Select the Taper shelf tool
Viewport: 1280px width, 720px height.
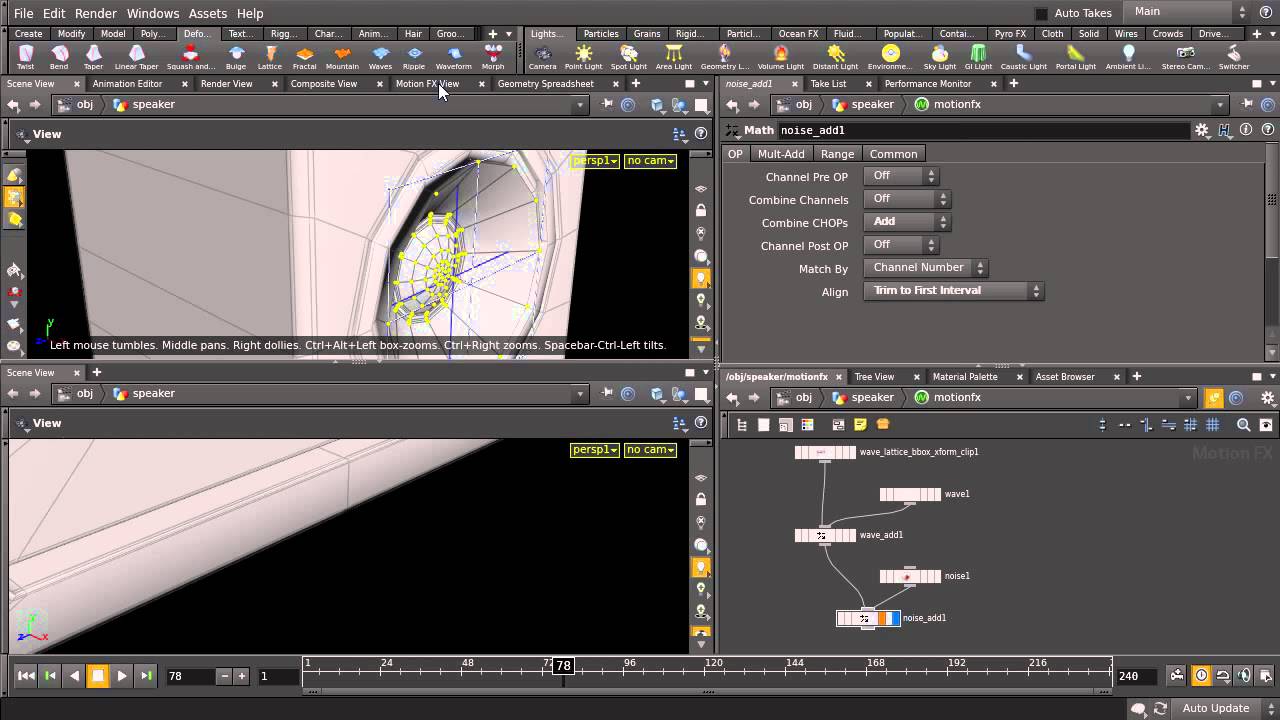coord(93,57)
